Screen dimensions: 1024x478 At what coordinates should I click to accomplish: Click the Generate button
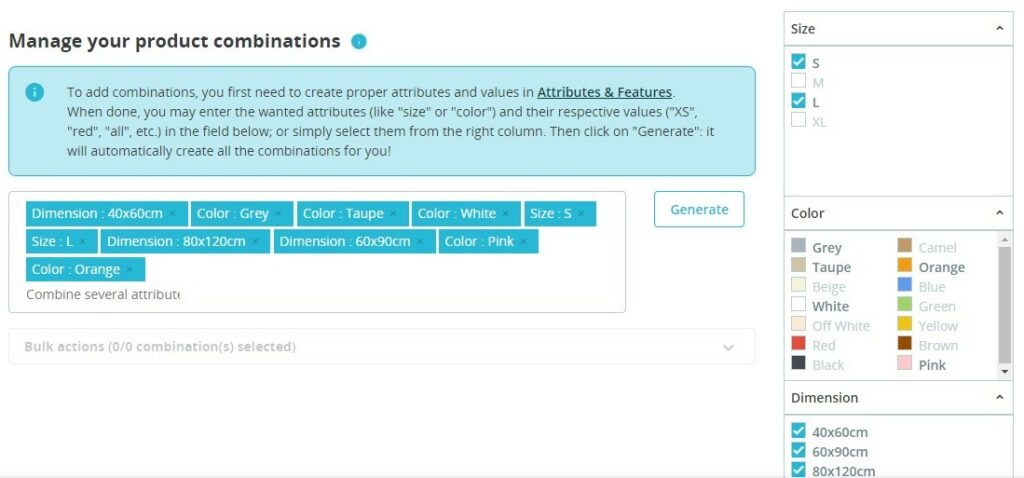[x=699, y=209]
